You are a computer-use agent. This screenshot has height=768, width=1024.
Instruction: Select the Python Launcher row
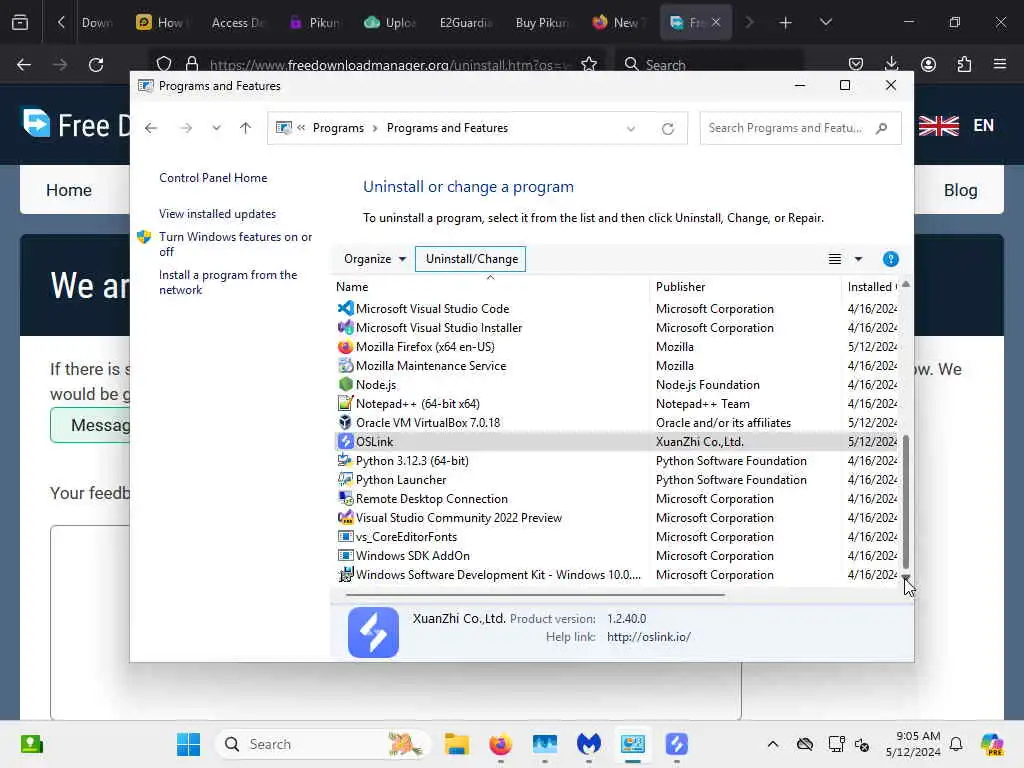(617, 479)
